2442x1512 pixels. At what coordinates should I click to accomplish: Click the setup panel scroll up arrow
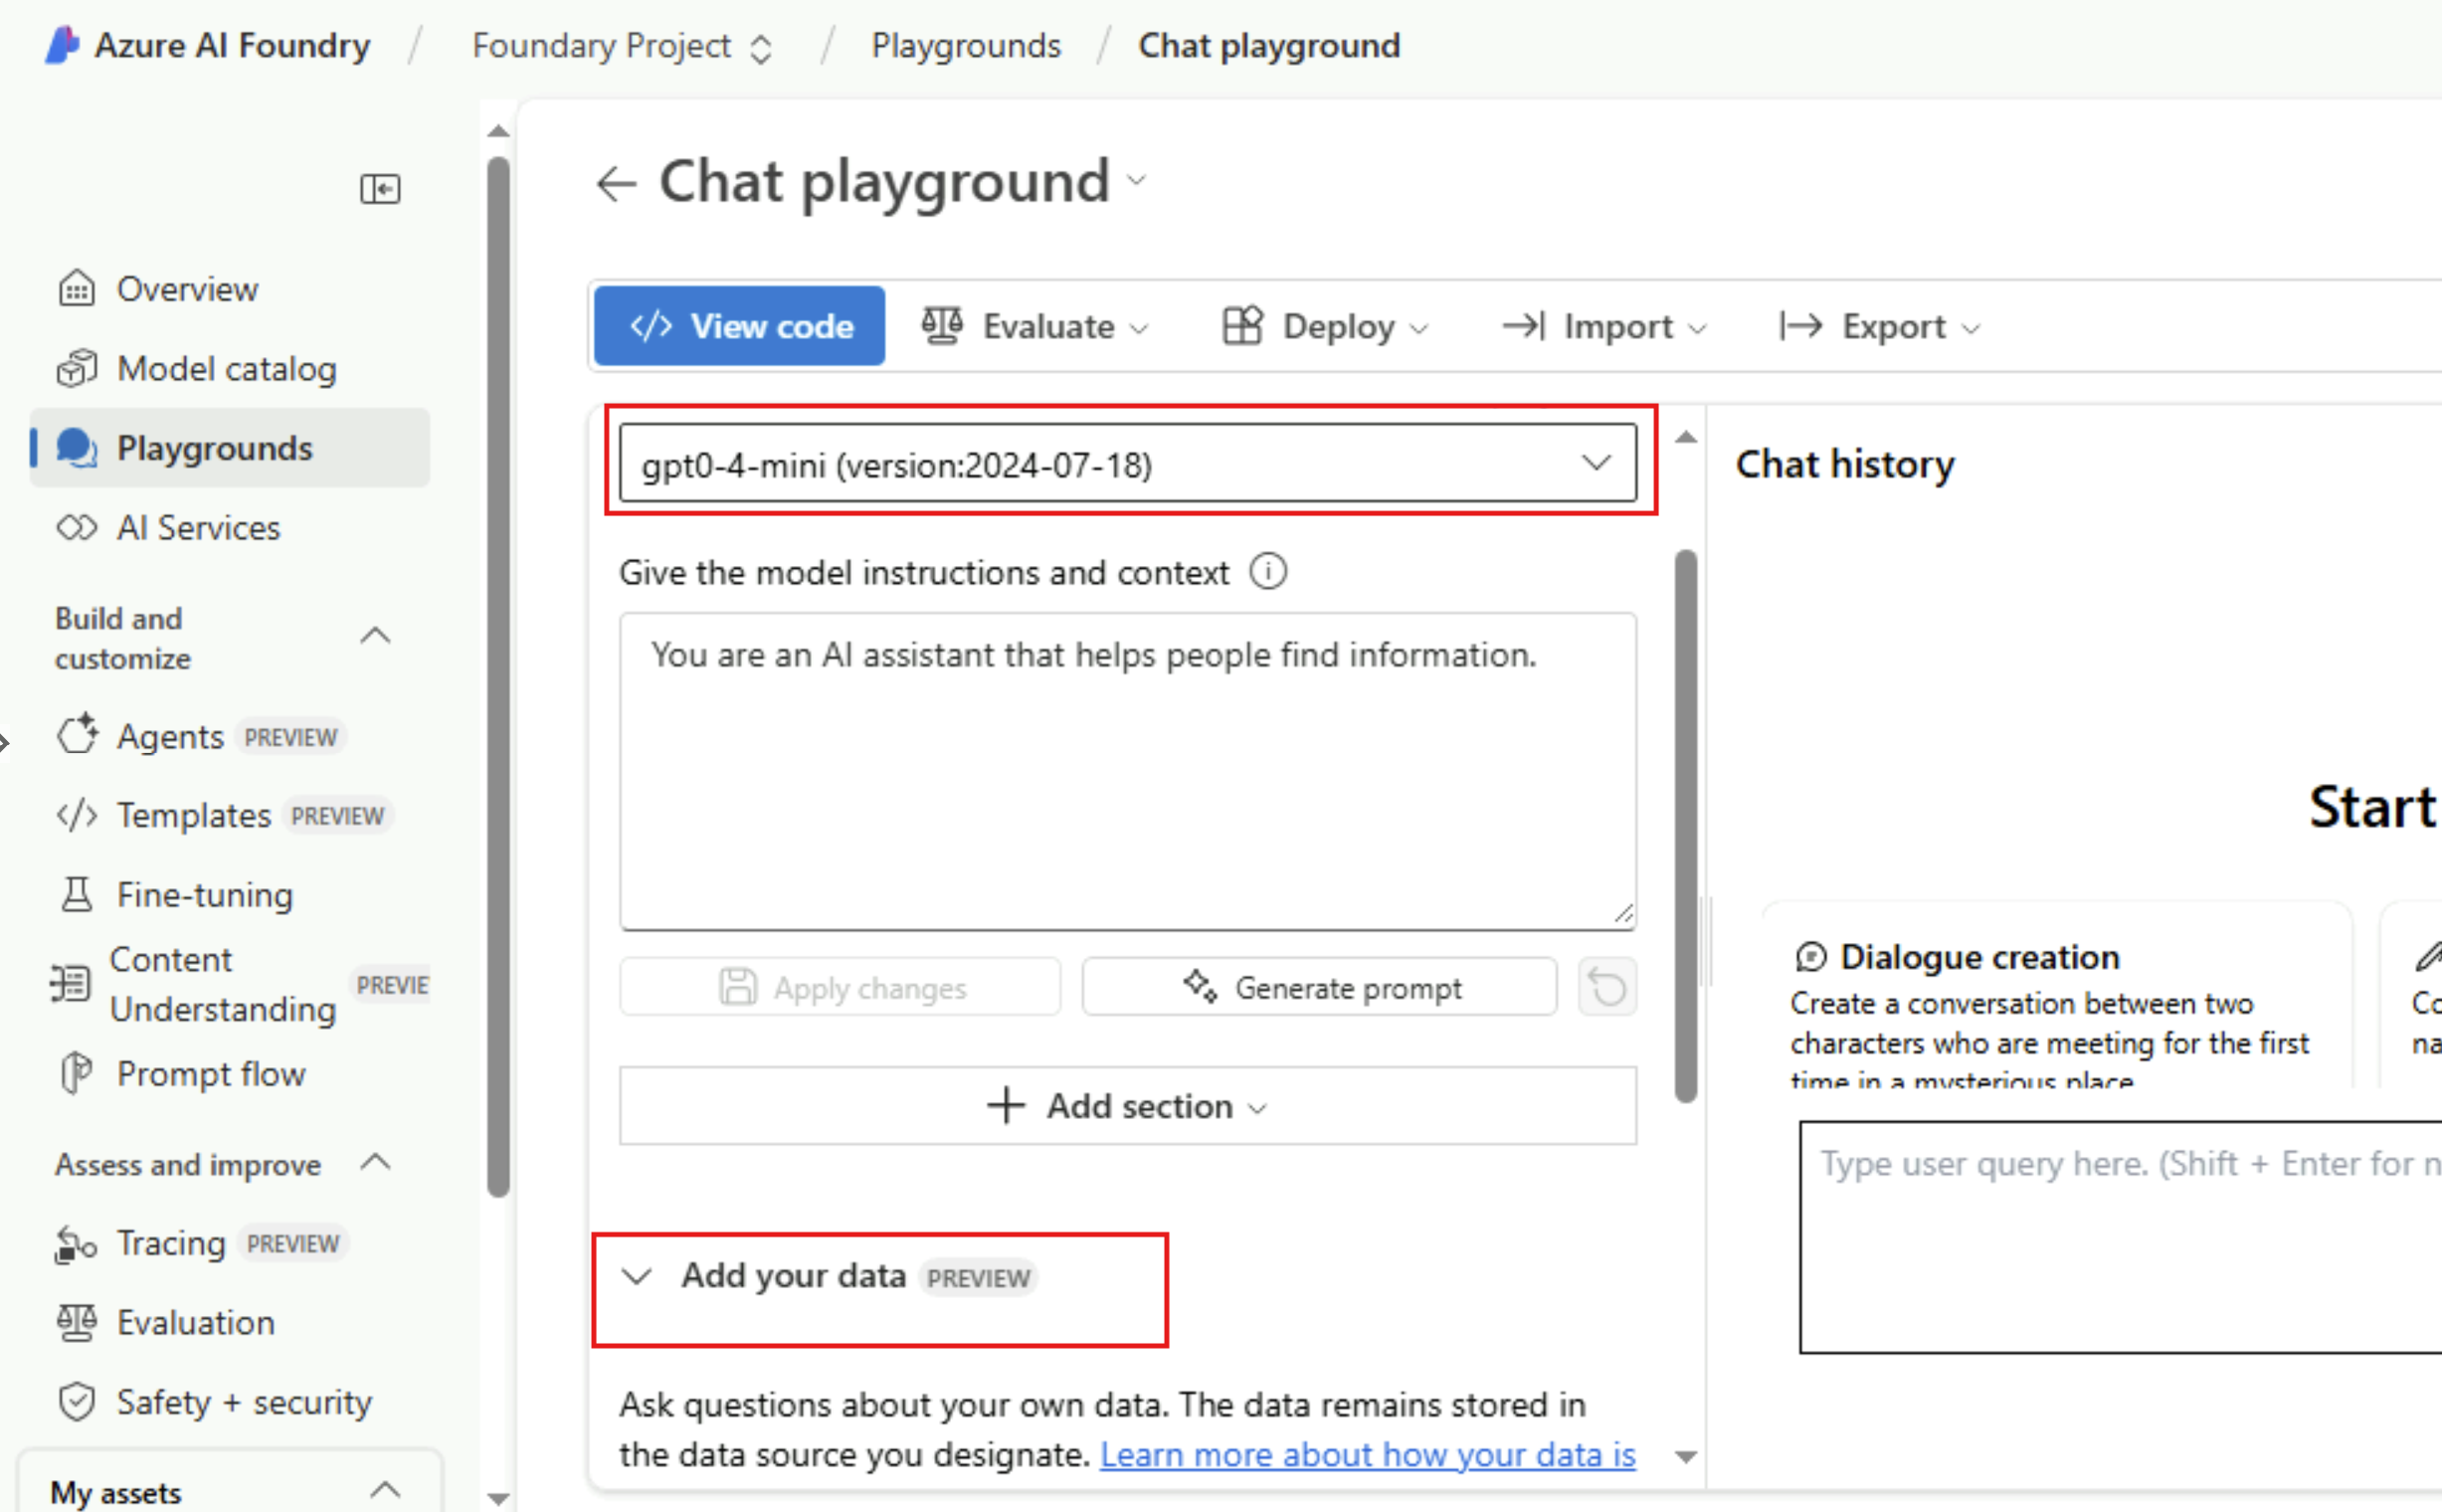1686,437
